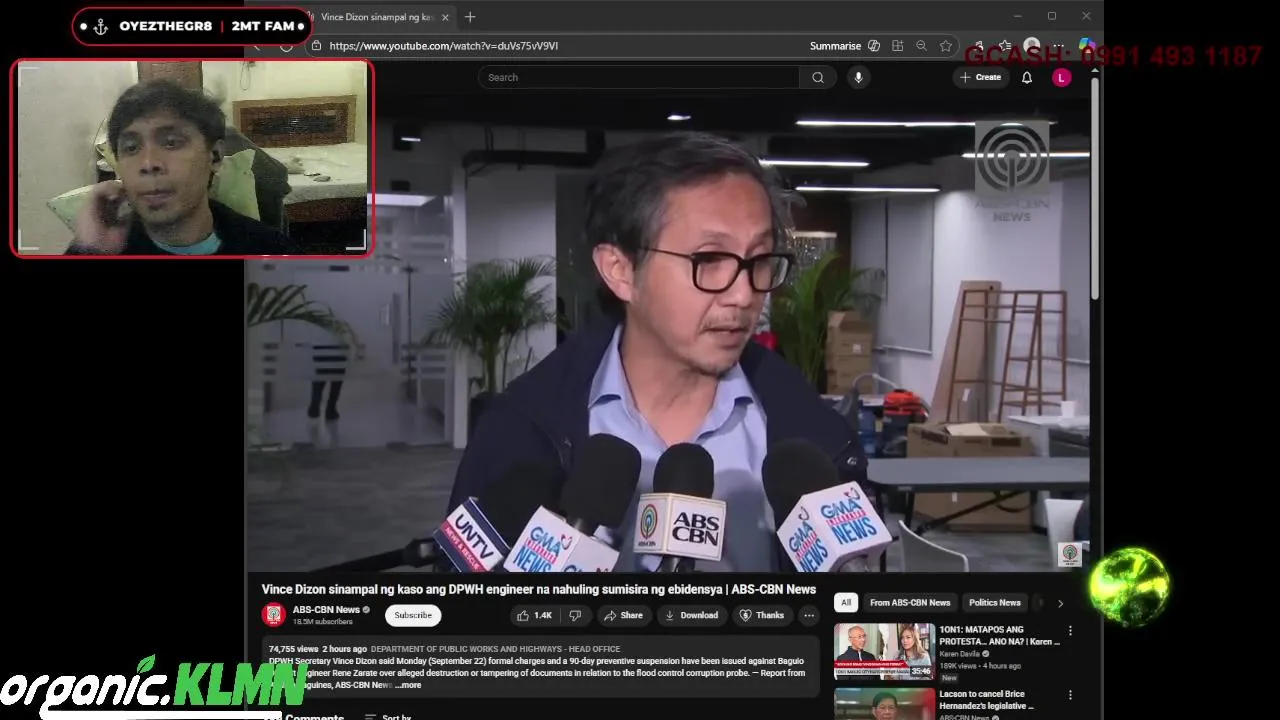Viewport: 1280px width, 720px height.
Task: Like the video showing 1.4K likes
Action: (535, 615)
